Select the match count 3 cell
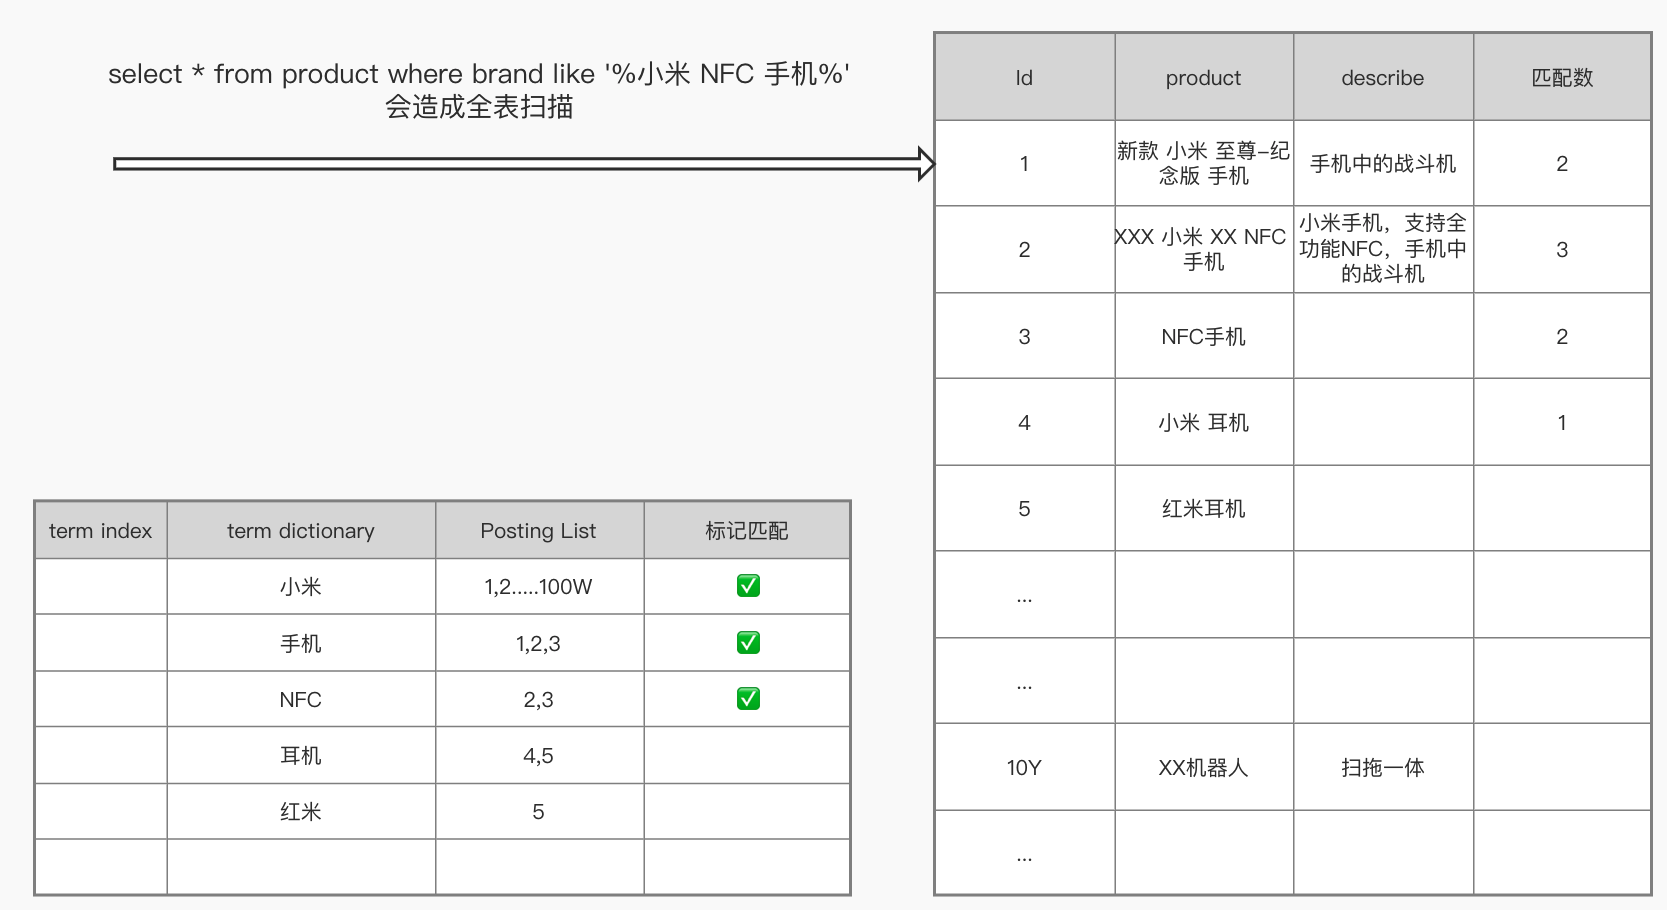This screenshot has height=910, width=1667. coord(1562,250)
